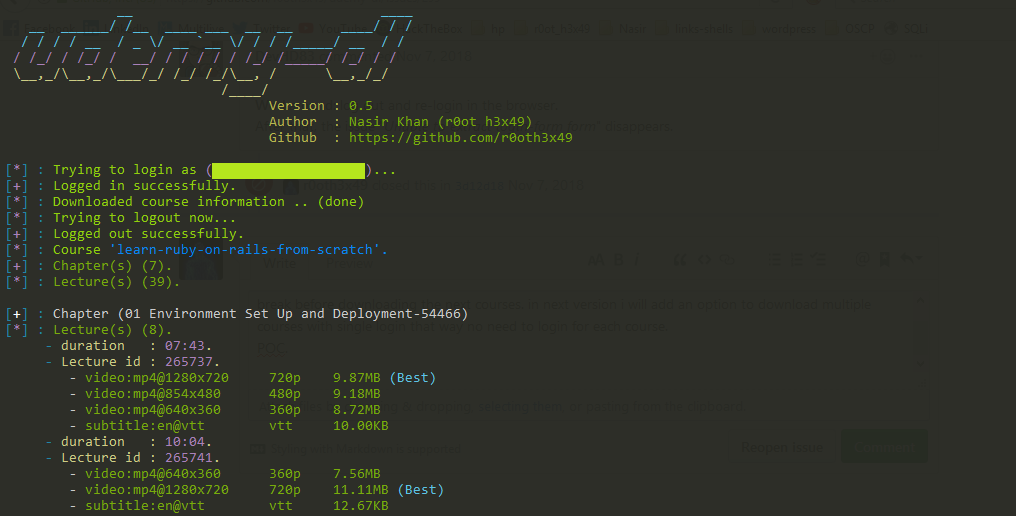The height and width of the screenshot is (516, 1016).
Task: Click 'Styling with Markdown is supported' link
Action: click(356, 449)
